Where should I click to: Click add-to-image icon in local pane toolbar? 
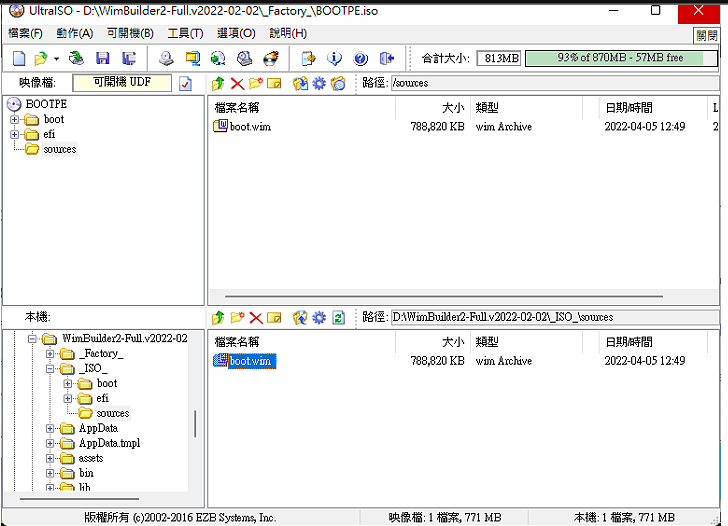coord(300,318)
